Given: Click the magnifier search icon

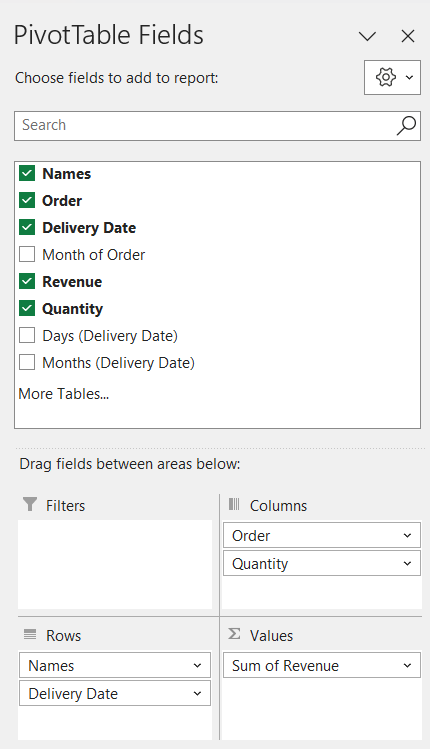Looking at the screenshot, I should pos(406,126).
